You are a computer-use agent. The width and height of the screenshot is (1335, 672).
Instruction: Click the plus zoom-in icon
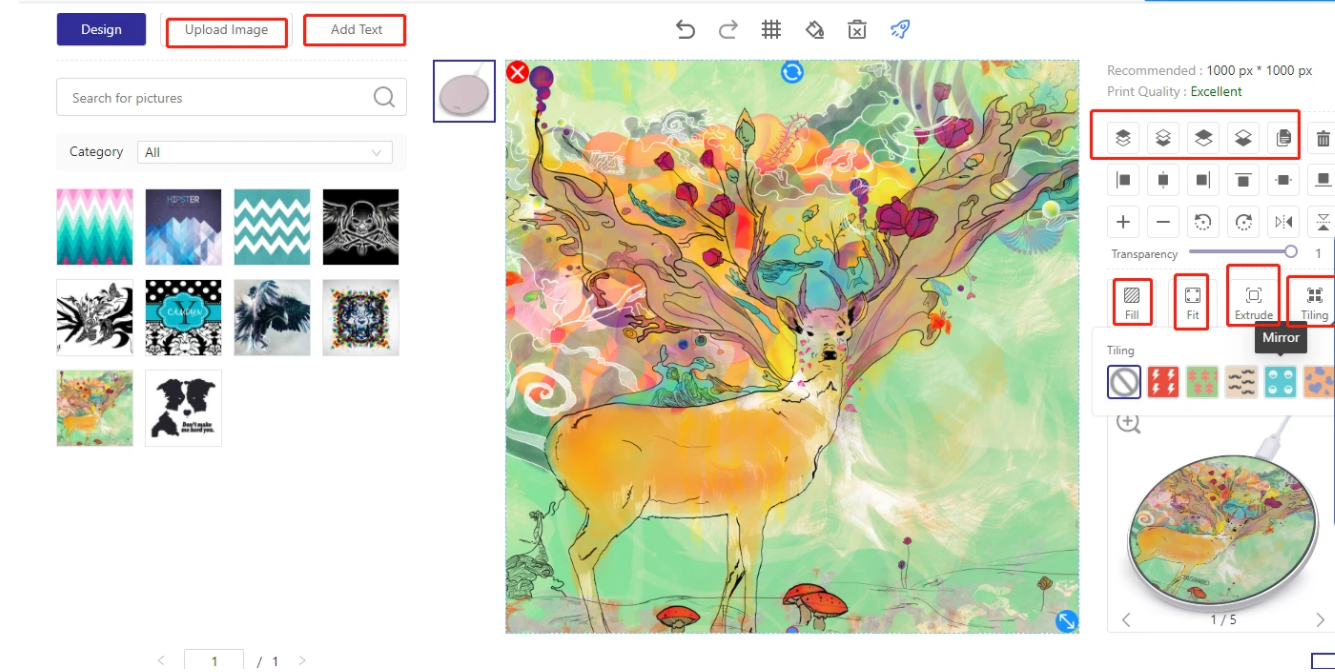[x=1124, y=222]
